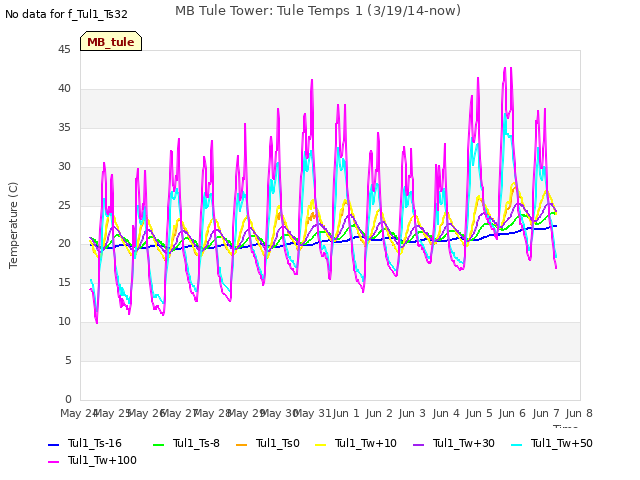
Task: Click the Jun 4 x-axis tick label
Action: click(x=446, y=413)
